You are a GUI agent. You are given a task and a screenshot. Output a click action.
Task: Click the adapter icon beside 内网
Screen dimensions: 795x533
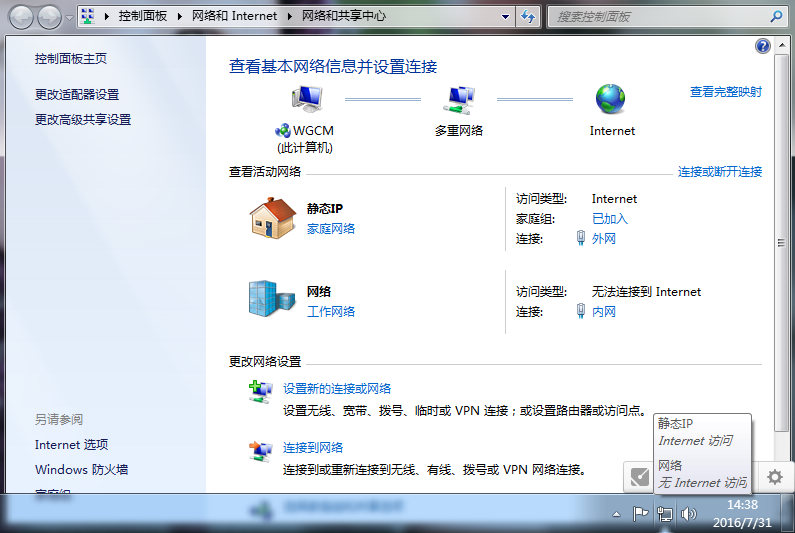pos(581,311)
